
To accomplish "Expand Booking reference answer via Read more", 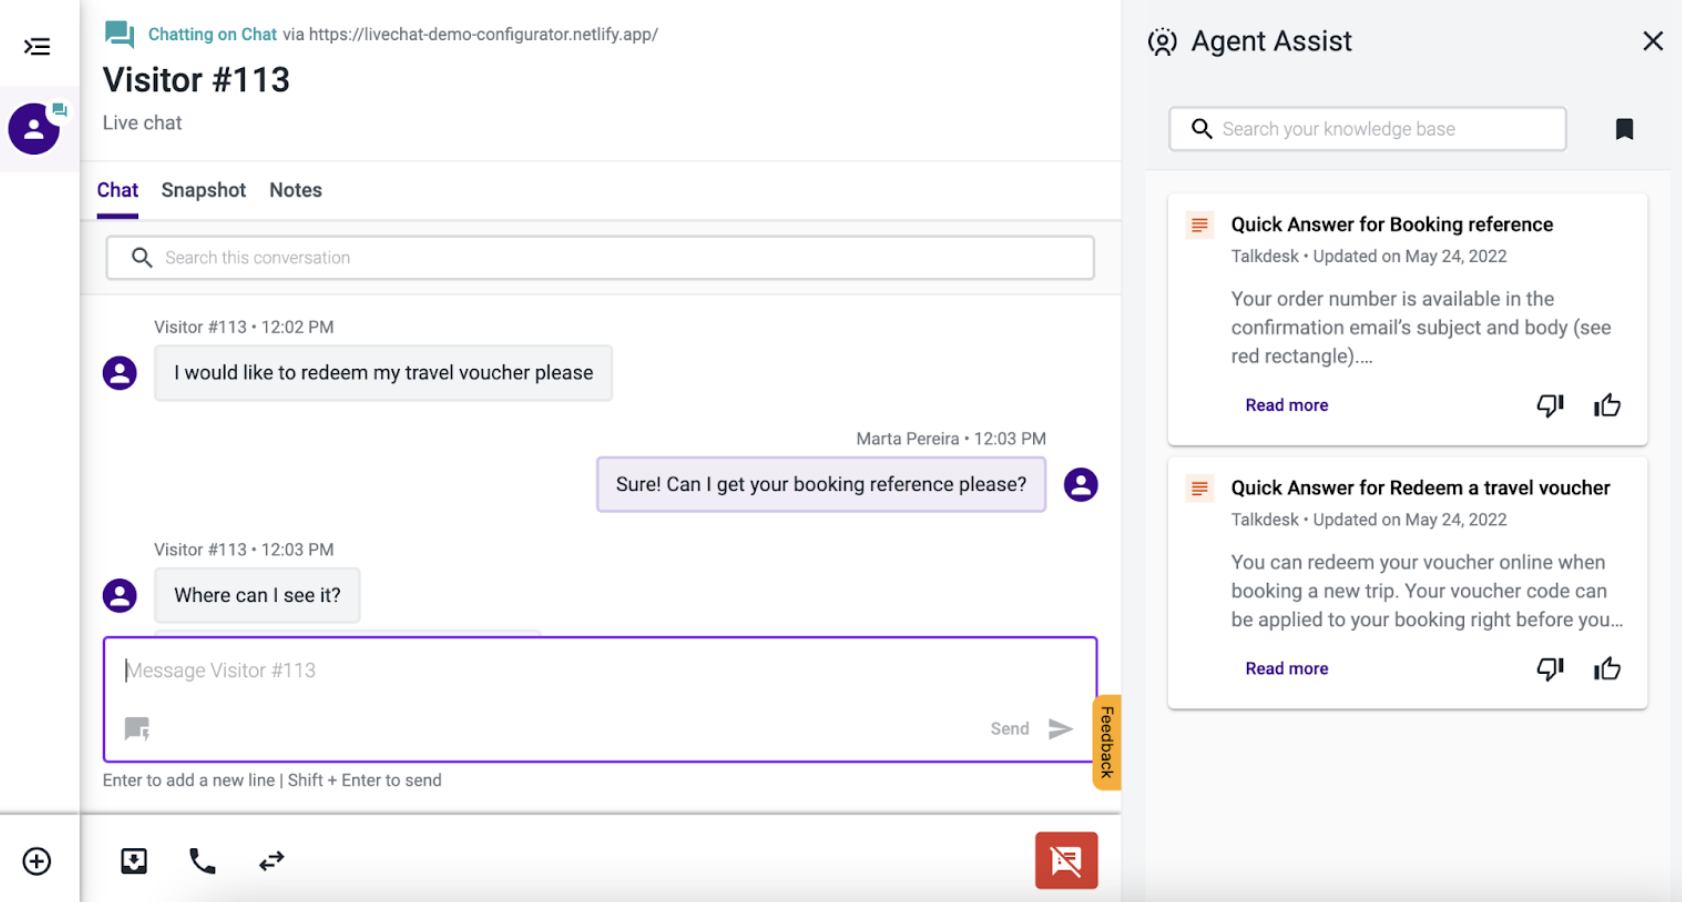I will tap(1287, 404).
